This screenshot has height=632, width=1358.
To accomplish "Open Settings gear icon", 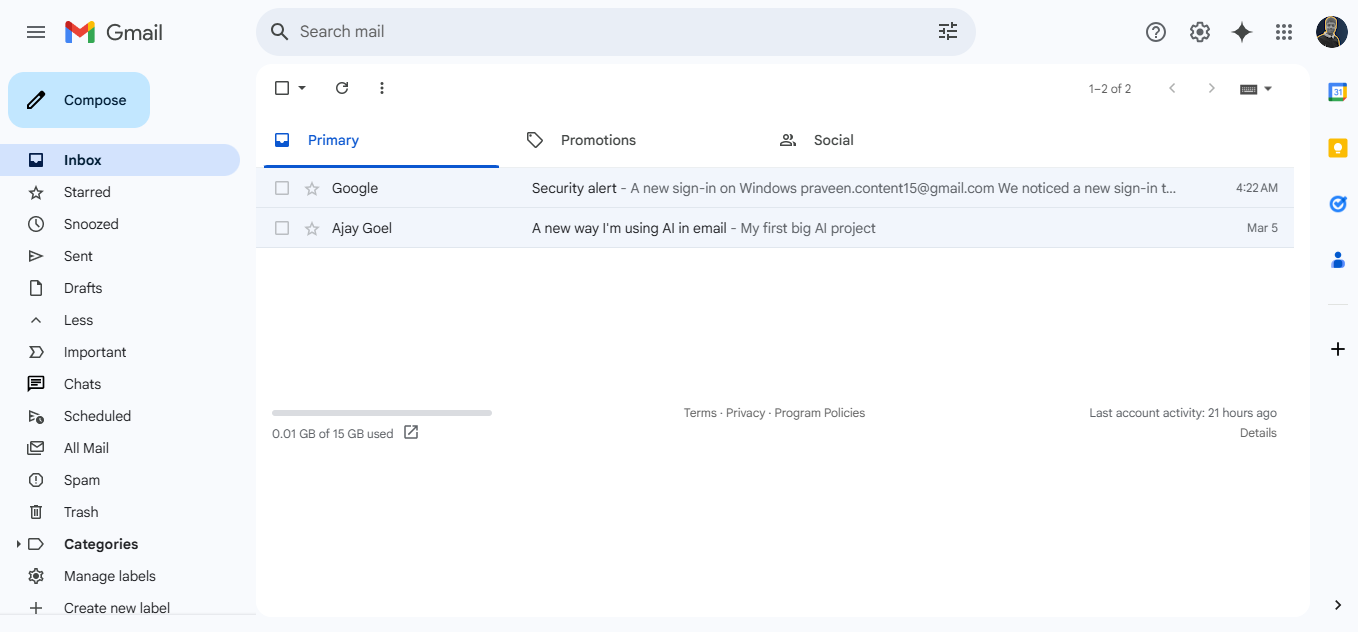I will [x=1199, y=32].
